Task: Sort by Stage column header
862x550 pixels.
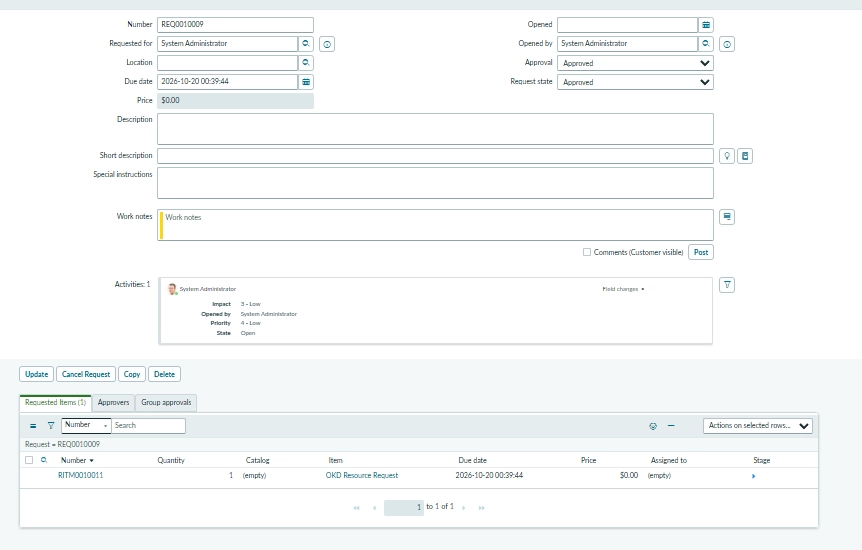Action: coord(761,460)
